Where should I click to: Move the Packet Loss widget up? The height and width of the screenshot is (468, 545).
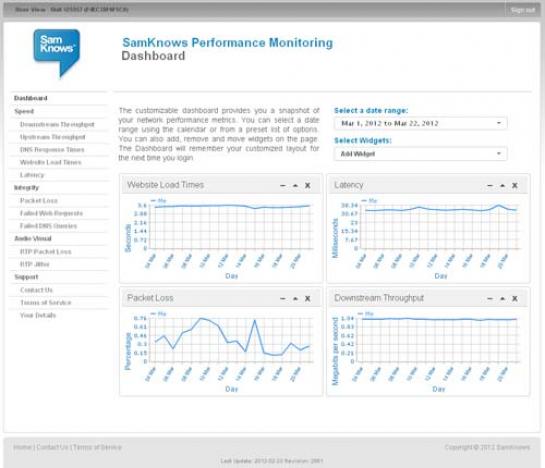[295, 299]
